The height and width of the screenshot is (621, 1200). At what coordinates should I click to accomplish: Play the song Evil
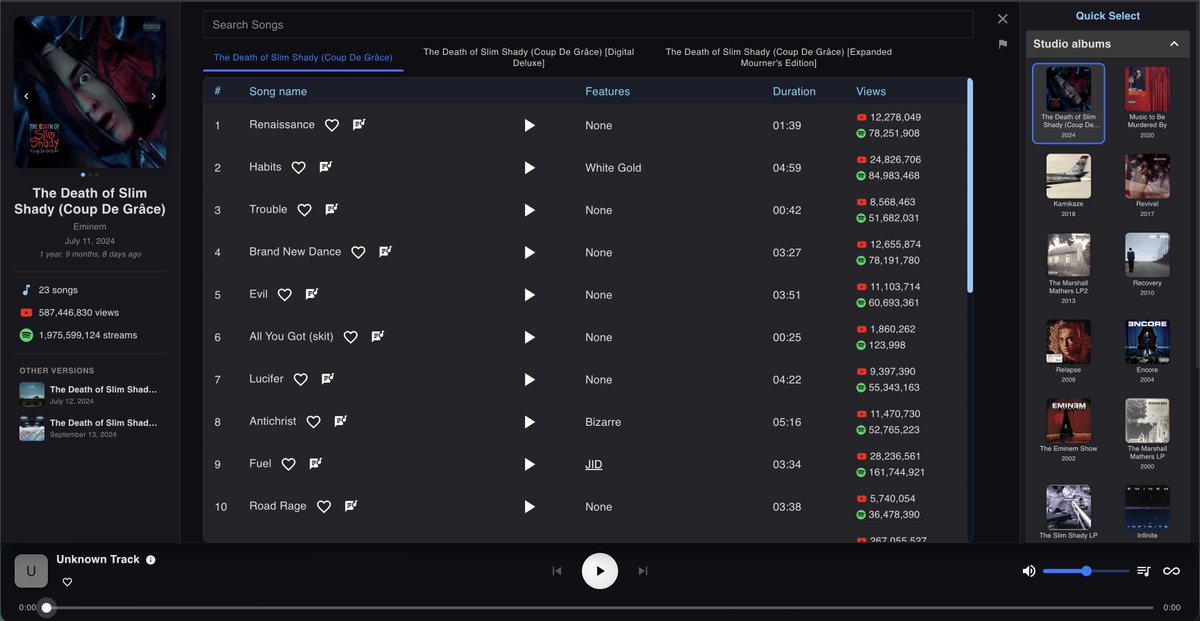point(529,295)
